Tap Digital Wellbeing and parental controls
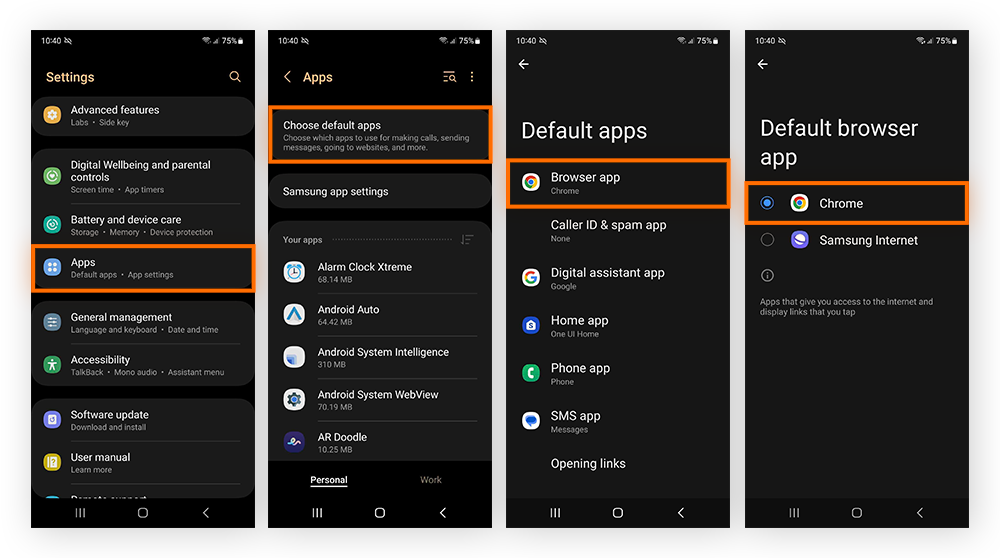Viewport: 1000px width, 558px height. click(x=140, y=171)
